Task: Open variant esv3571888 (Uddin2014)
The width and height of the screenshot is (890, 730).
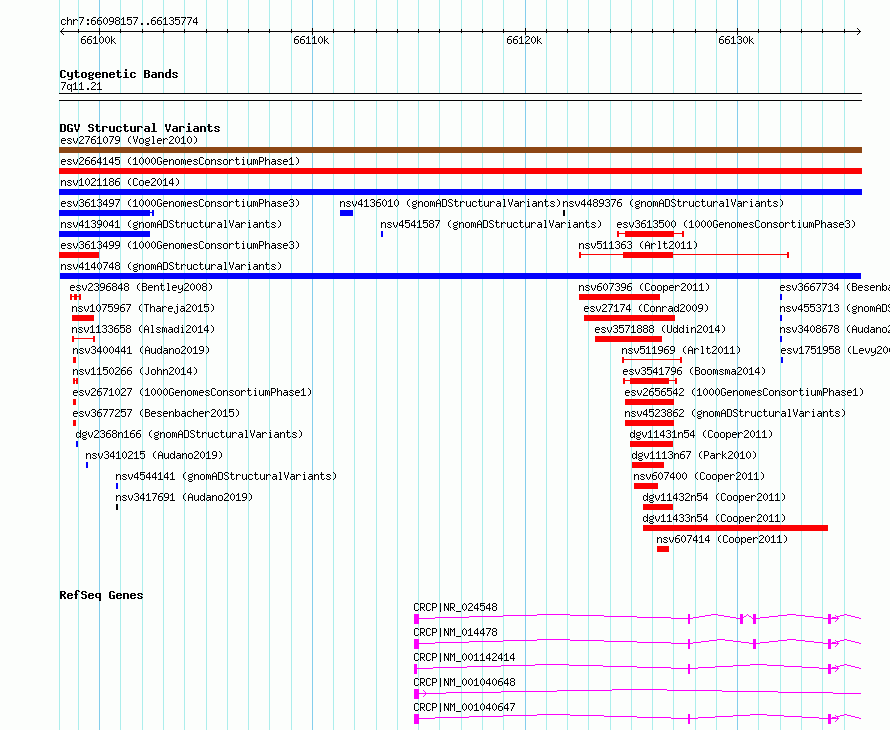Action: pos(660,329)
